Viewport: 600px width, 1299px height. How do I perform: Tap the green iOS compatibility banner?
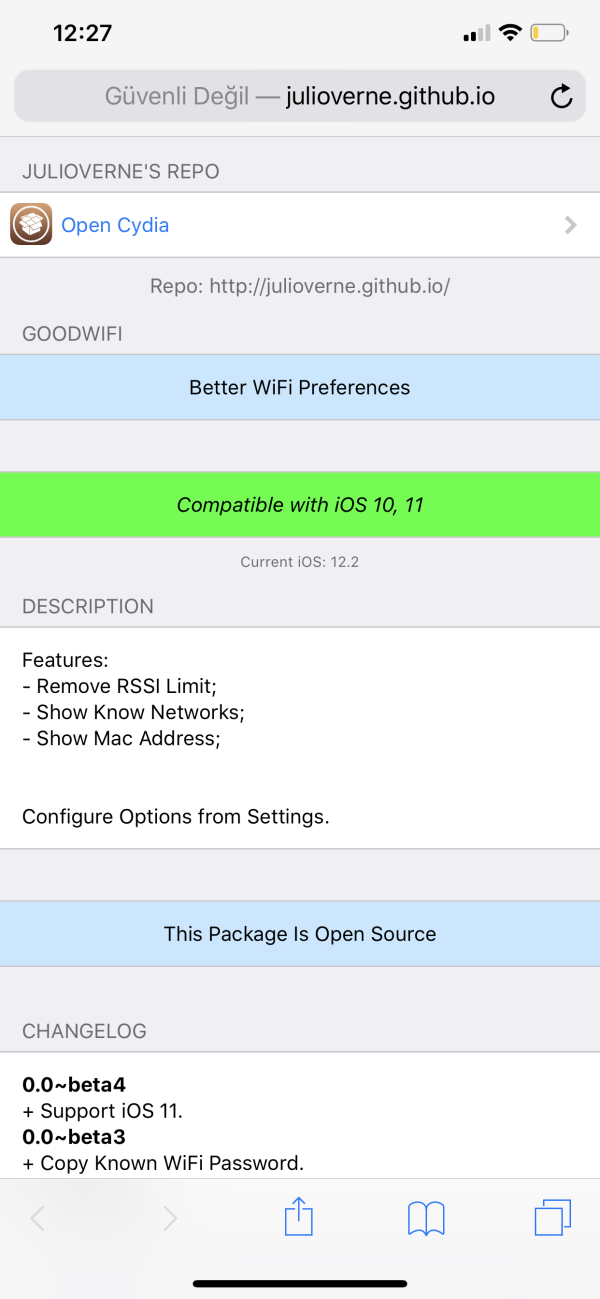click(x=300, y=505)
